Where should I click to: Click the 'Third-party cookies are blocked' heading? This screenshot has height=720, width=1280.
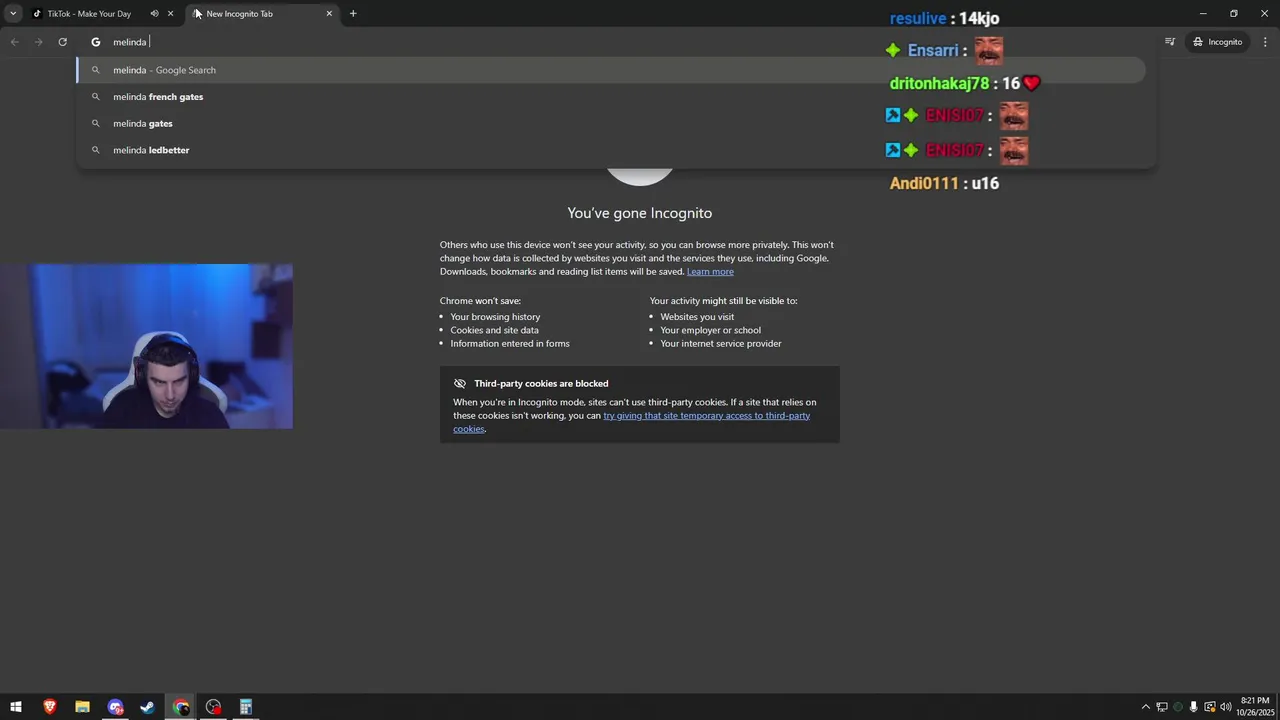[541, 383]
